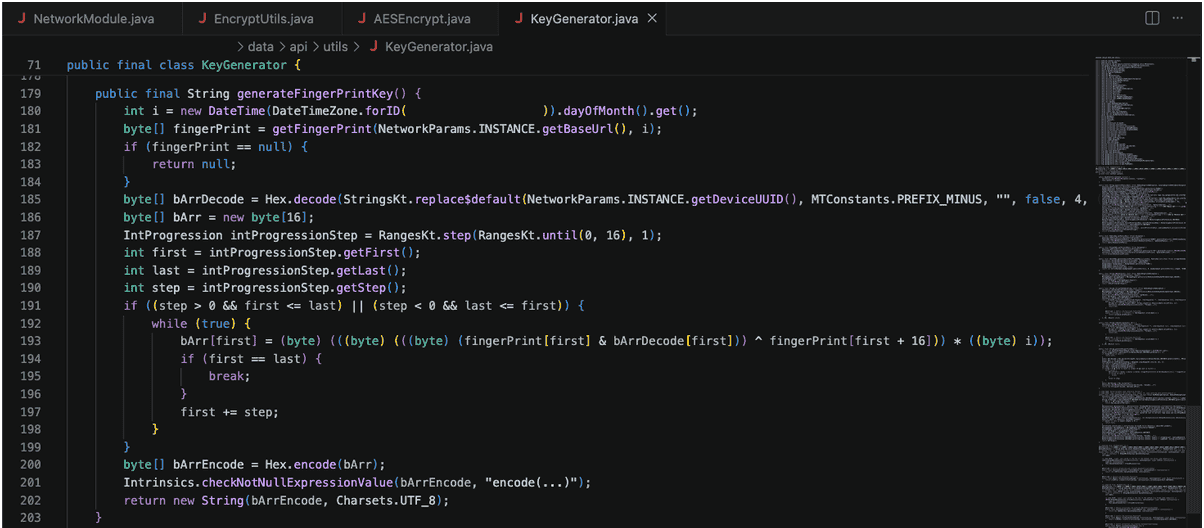Click the method name generateFingerPrintKey
The width and height of the screenshot is (1204, 528).
(x=320, y=94)
